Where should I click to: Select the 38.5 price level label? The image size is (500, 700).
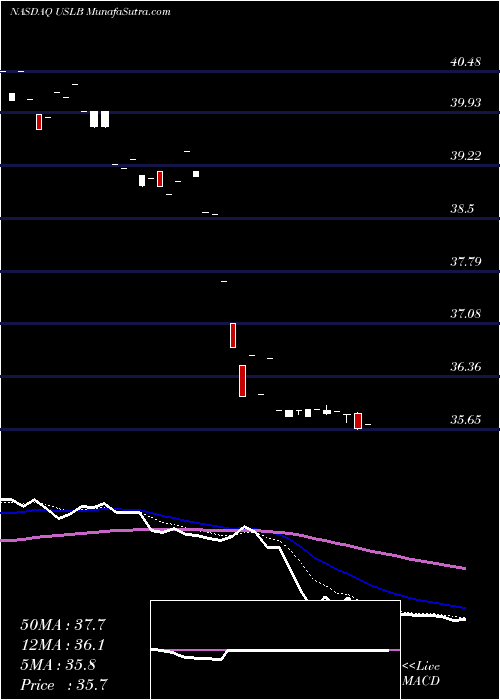click(462, 208)
